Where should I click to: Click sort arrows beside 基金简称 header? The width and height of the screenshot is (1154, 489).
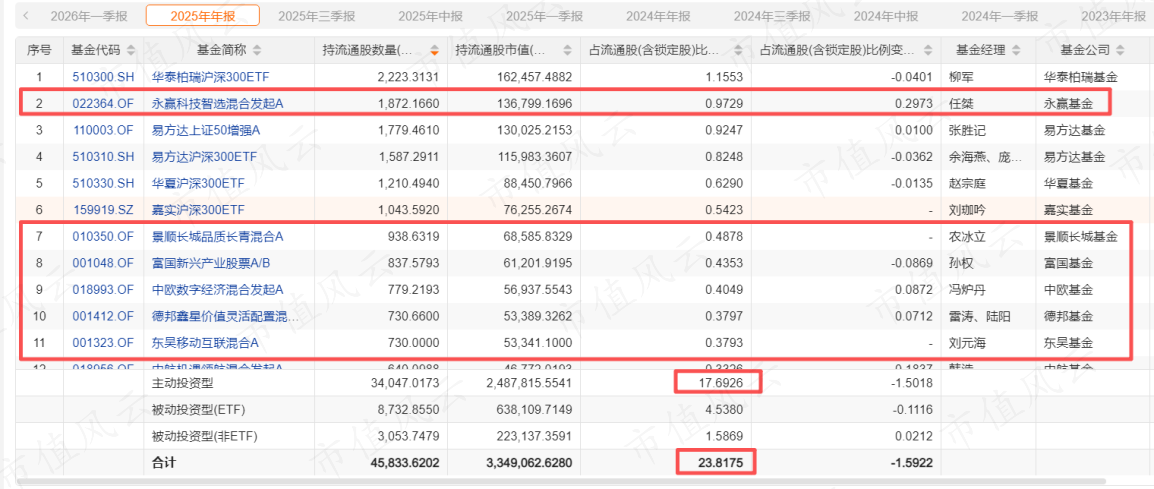coord(256,50)
